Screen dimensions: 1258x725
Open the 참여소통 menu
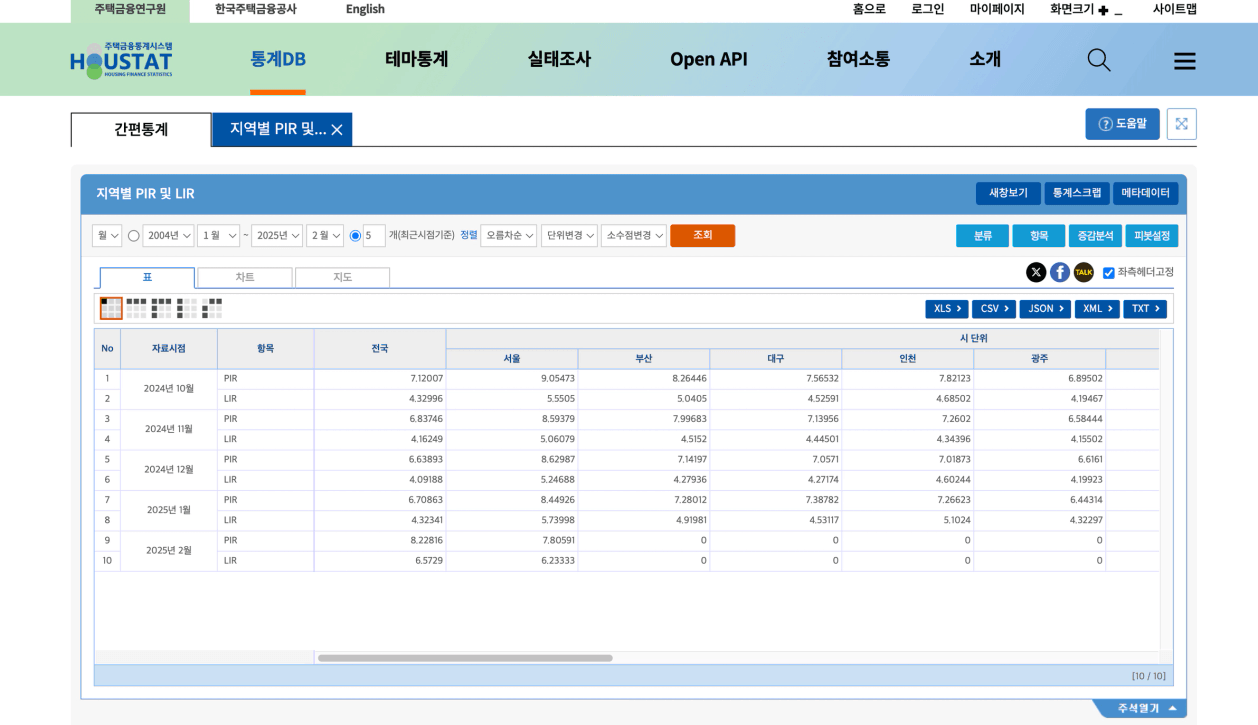858,59
